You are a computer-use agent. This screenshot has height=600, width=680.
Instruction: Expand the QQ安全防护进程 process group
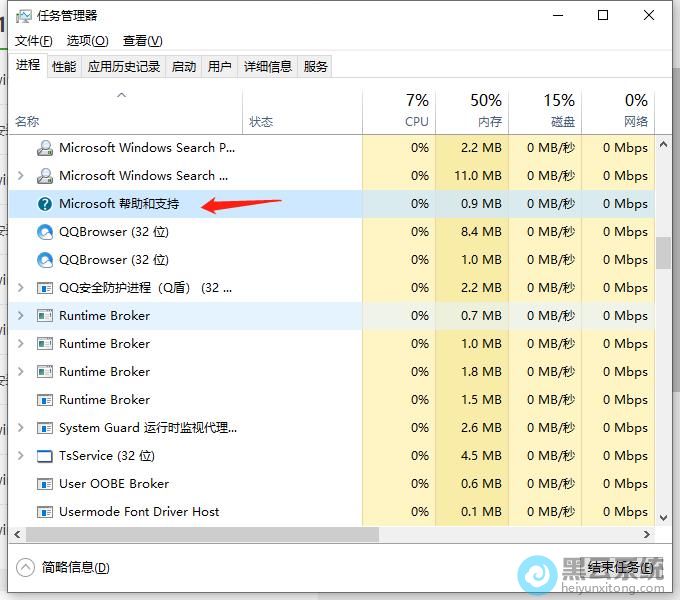[21, 288]
